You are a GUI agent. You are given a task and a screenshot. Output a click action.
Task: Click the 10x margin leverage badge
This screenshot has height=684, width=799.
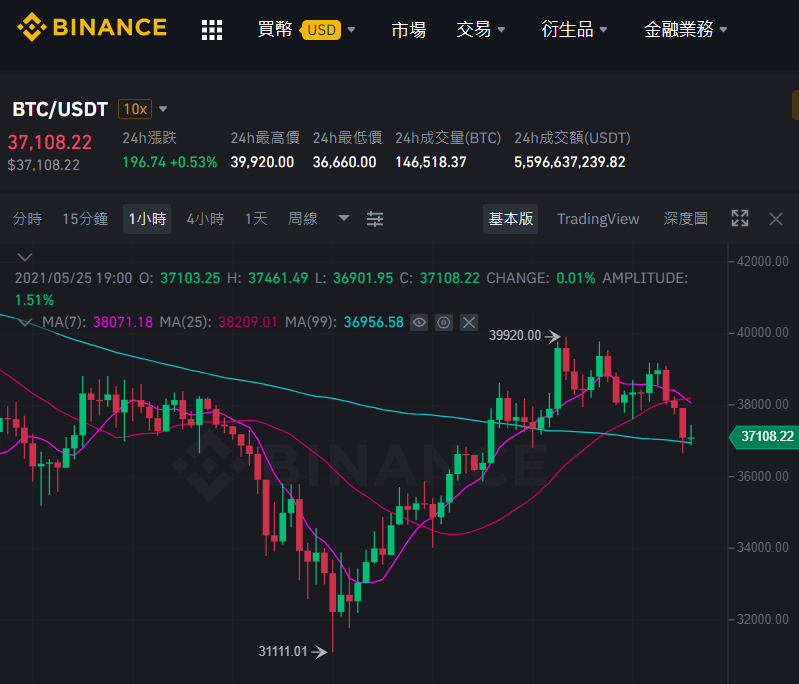[x=135, y=109]
